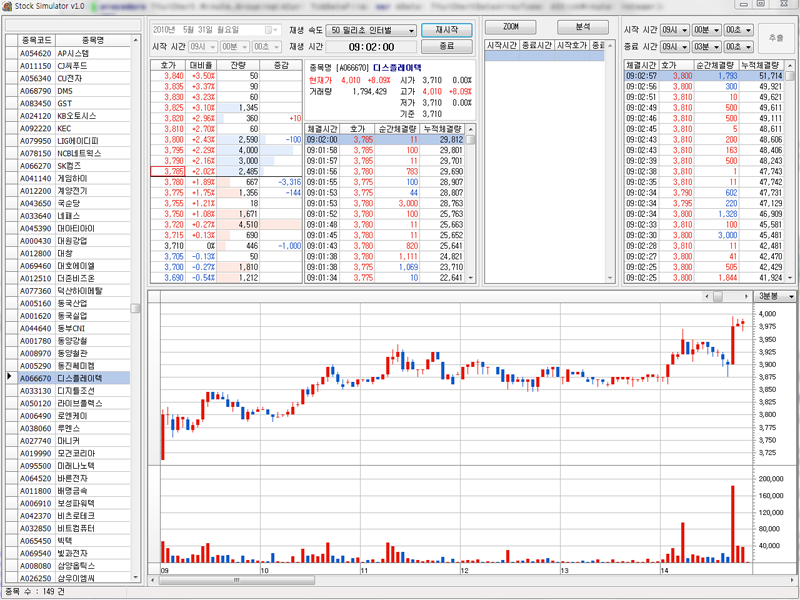Open the date picker showing 2010년 5월 31일
The width and height of the screenshot is (800, 600).
pos(275,31)
